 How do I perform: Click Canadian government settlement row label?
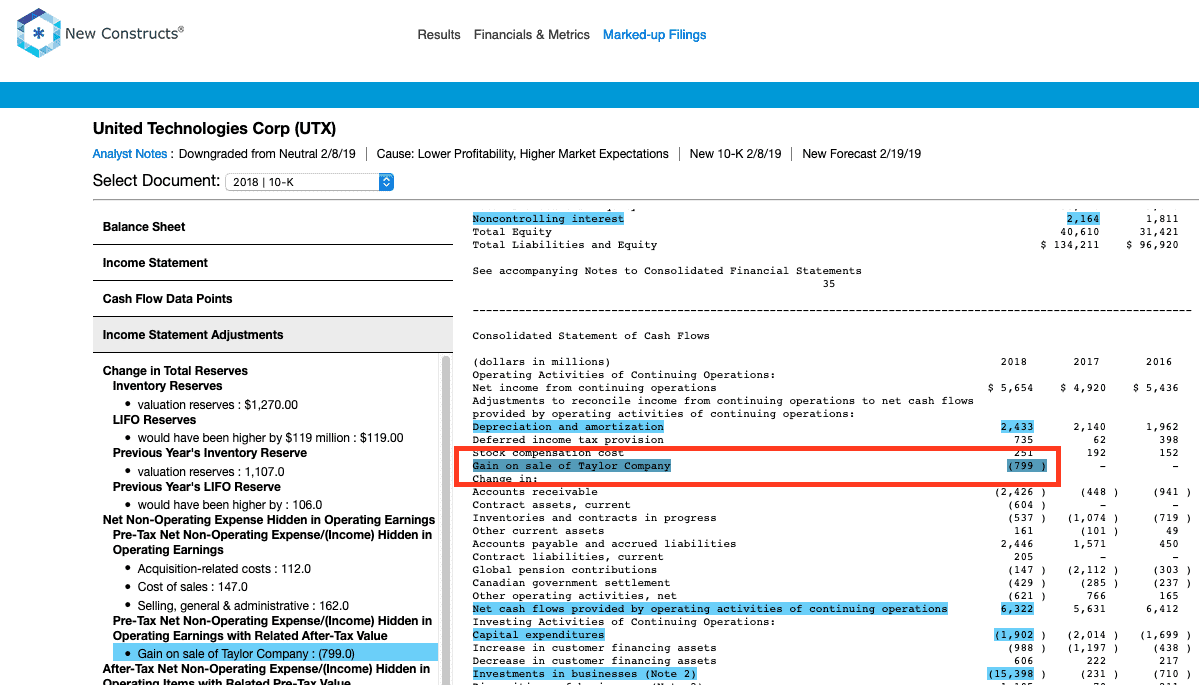(x=571, y=583)
